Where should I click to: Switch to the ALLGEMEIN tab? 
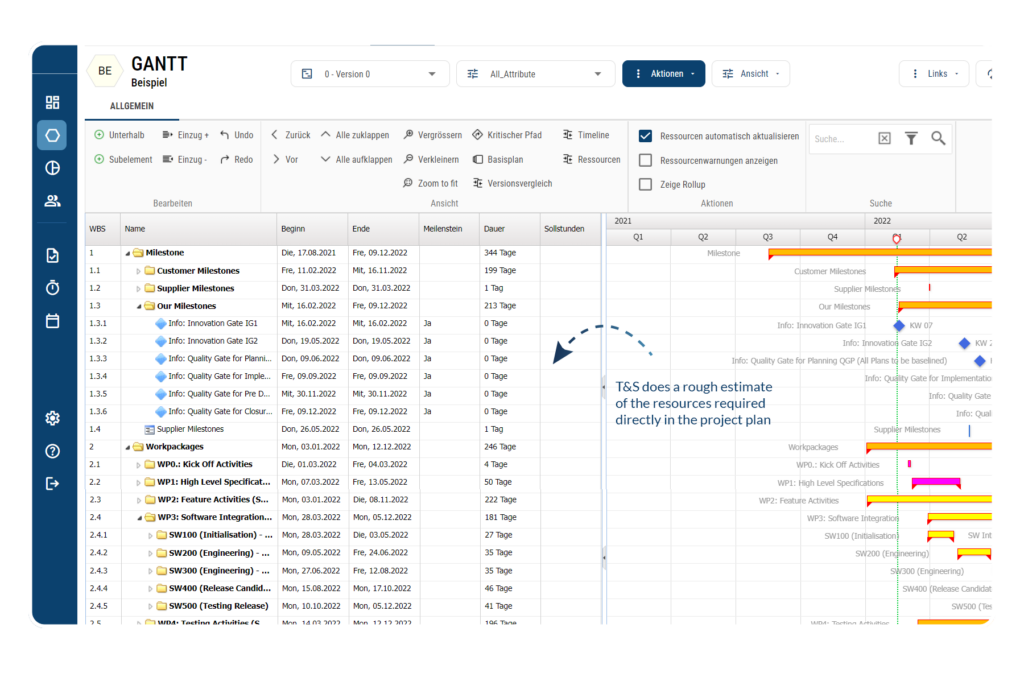pos(132,106)
